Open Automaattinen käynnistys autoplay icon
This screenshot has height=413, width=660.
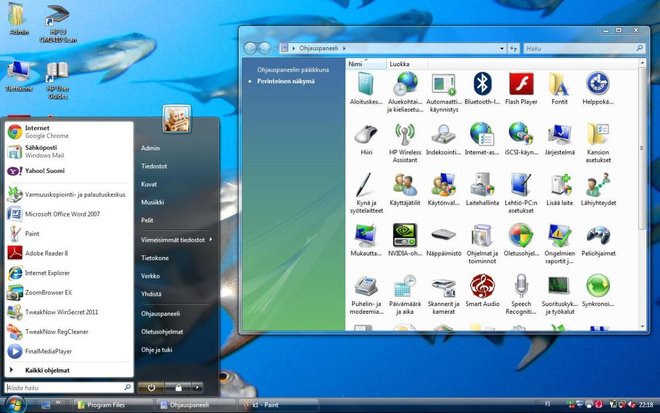pyautogui.click(x=443, y=84)
